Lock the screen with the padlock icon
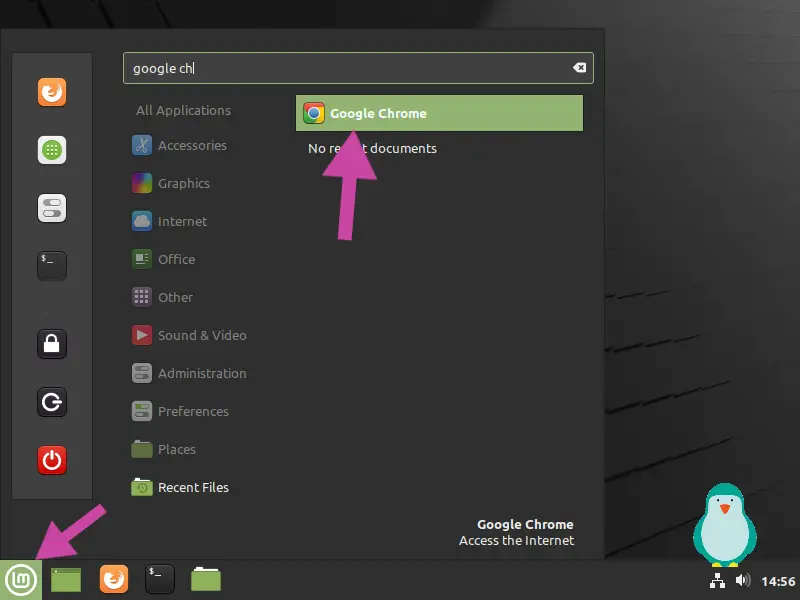Screen dimensions: 800x600 52,344
